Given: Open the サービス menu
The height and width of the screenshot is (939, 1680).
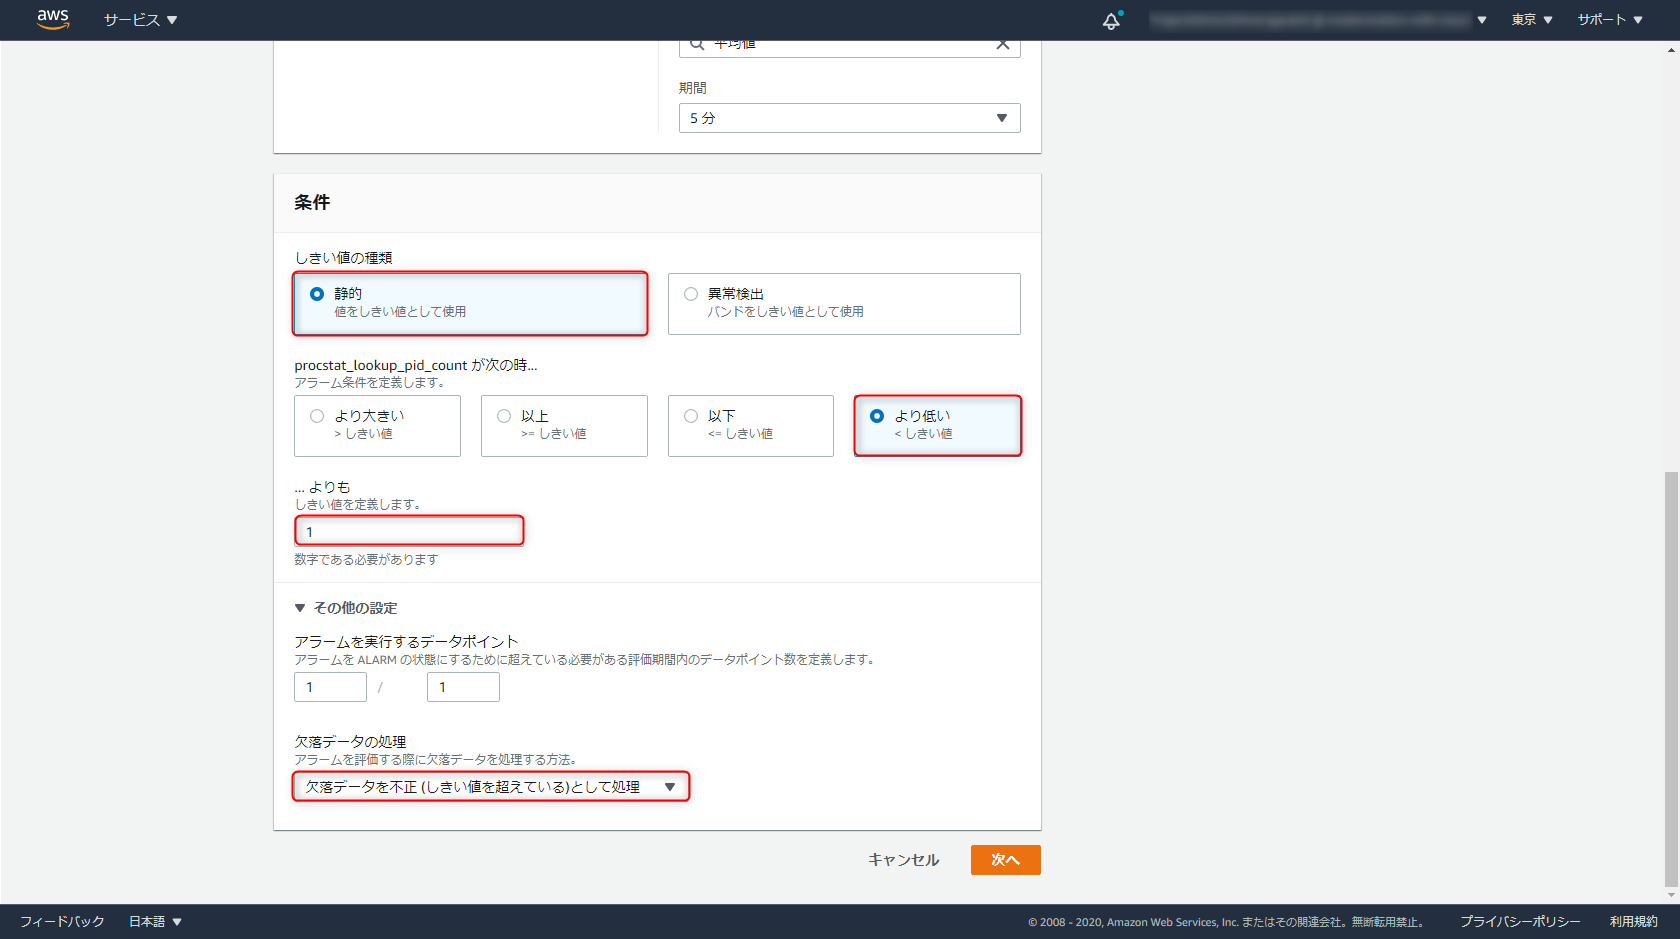Looking at the screenshot, I should point(140,20).
